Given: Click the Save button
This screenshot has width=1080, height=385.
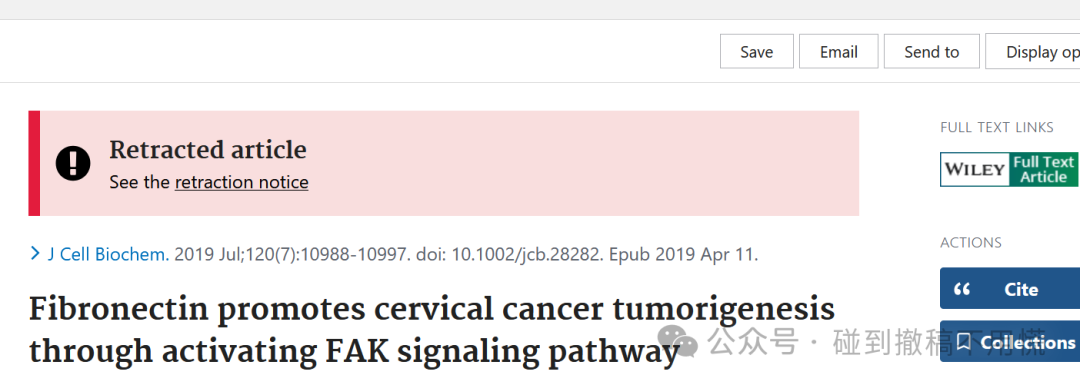Looking at the screenshot, I should point(756,52).
